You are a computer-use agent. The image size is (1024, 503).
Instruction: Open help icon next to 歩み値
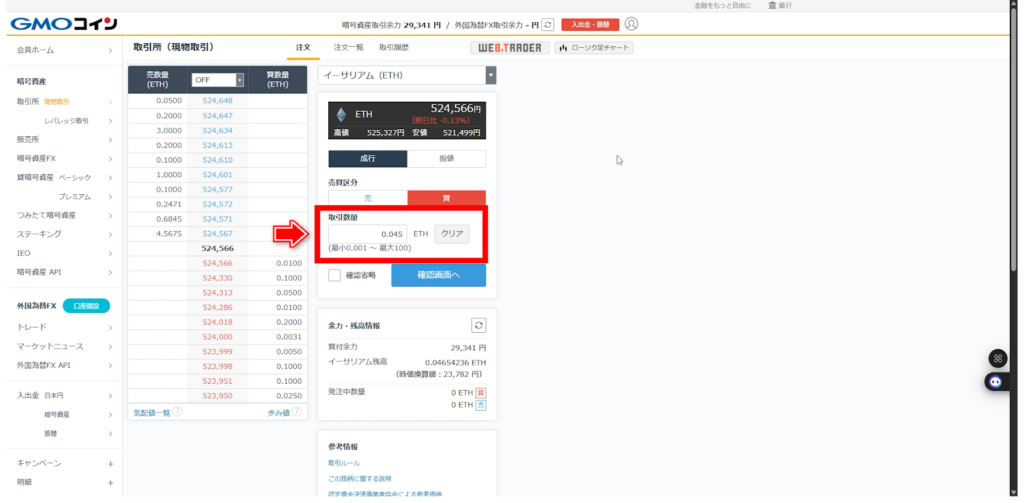[x=296, y=411]
